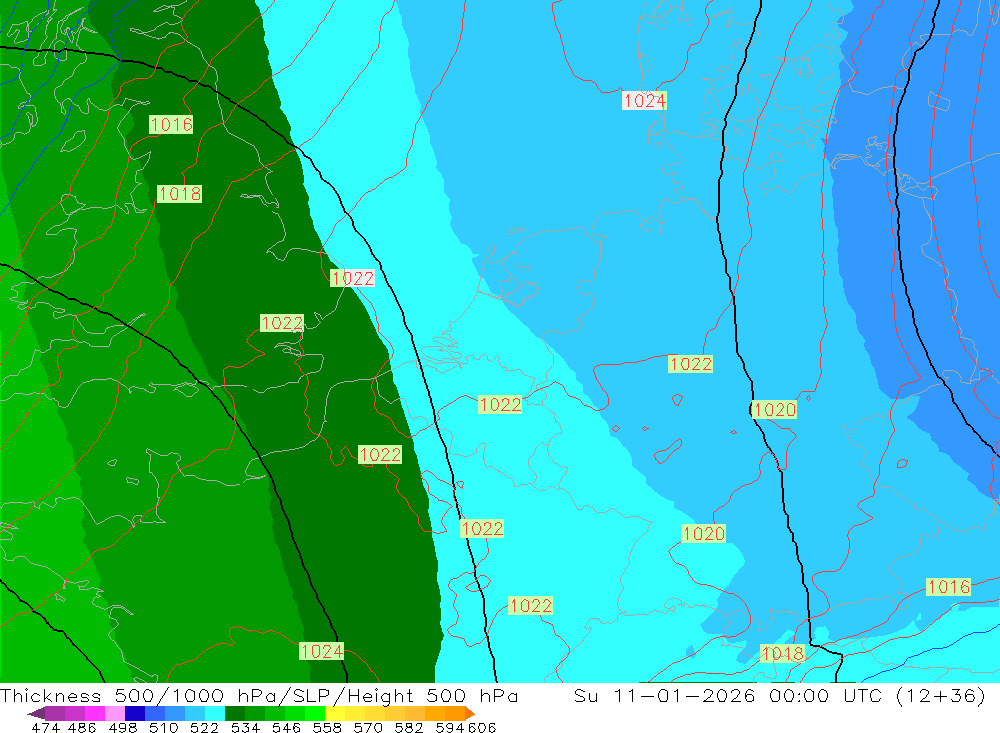Pick the dark navy blue legend swatch

[135, 713]
